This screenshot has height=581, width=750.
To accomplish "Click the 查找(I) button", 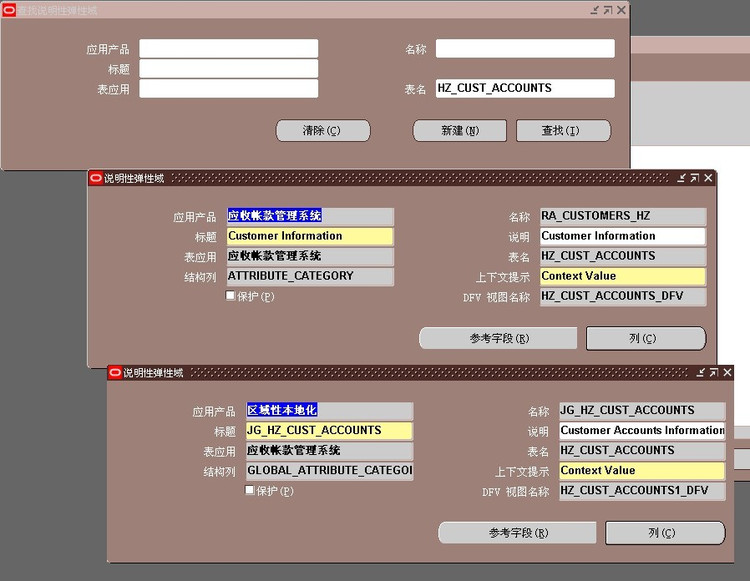I will click(563, 131).
